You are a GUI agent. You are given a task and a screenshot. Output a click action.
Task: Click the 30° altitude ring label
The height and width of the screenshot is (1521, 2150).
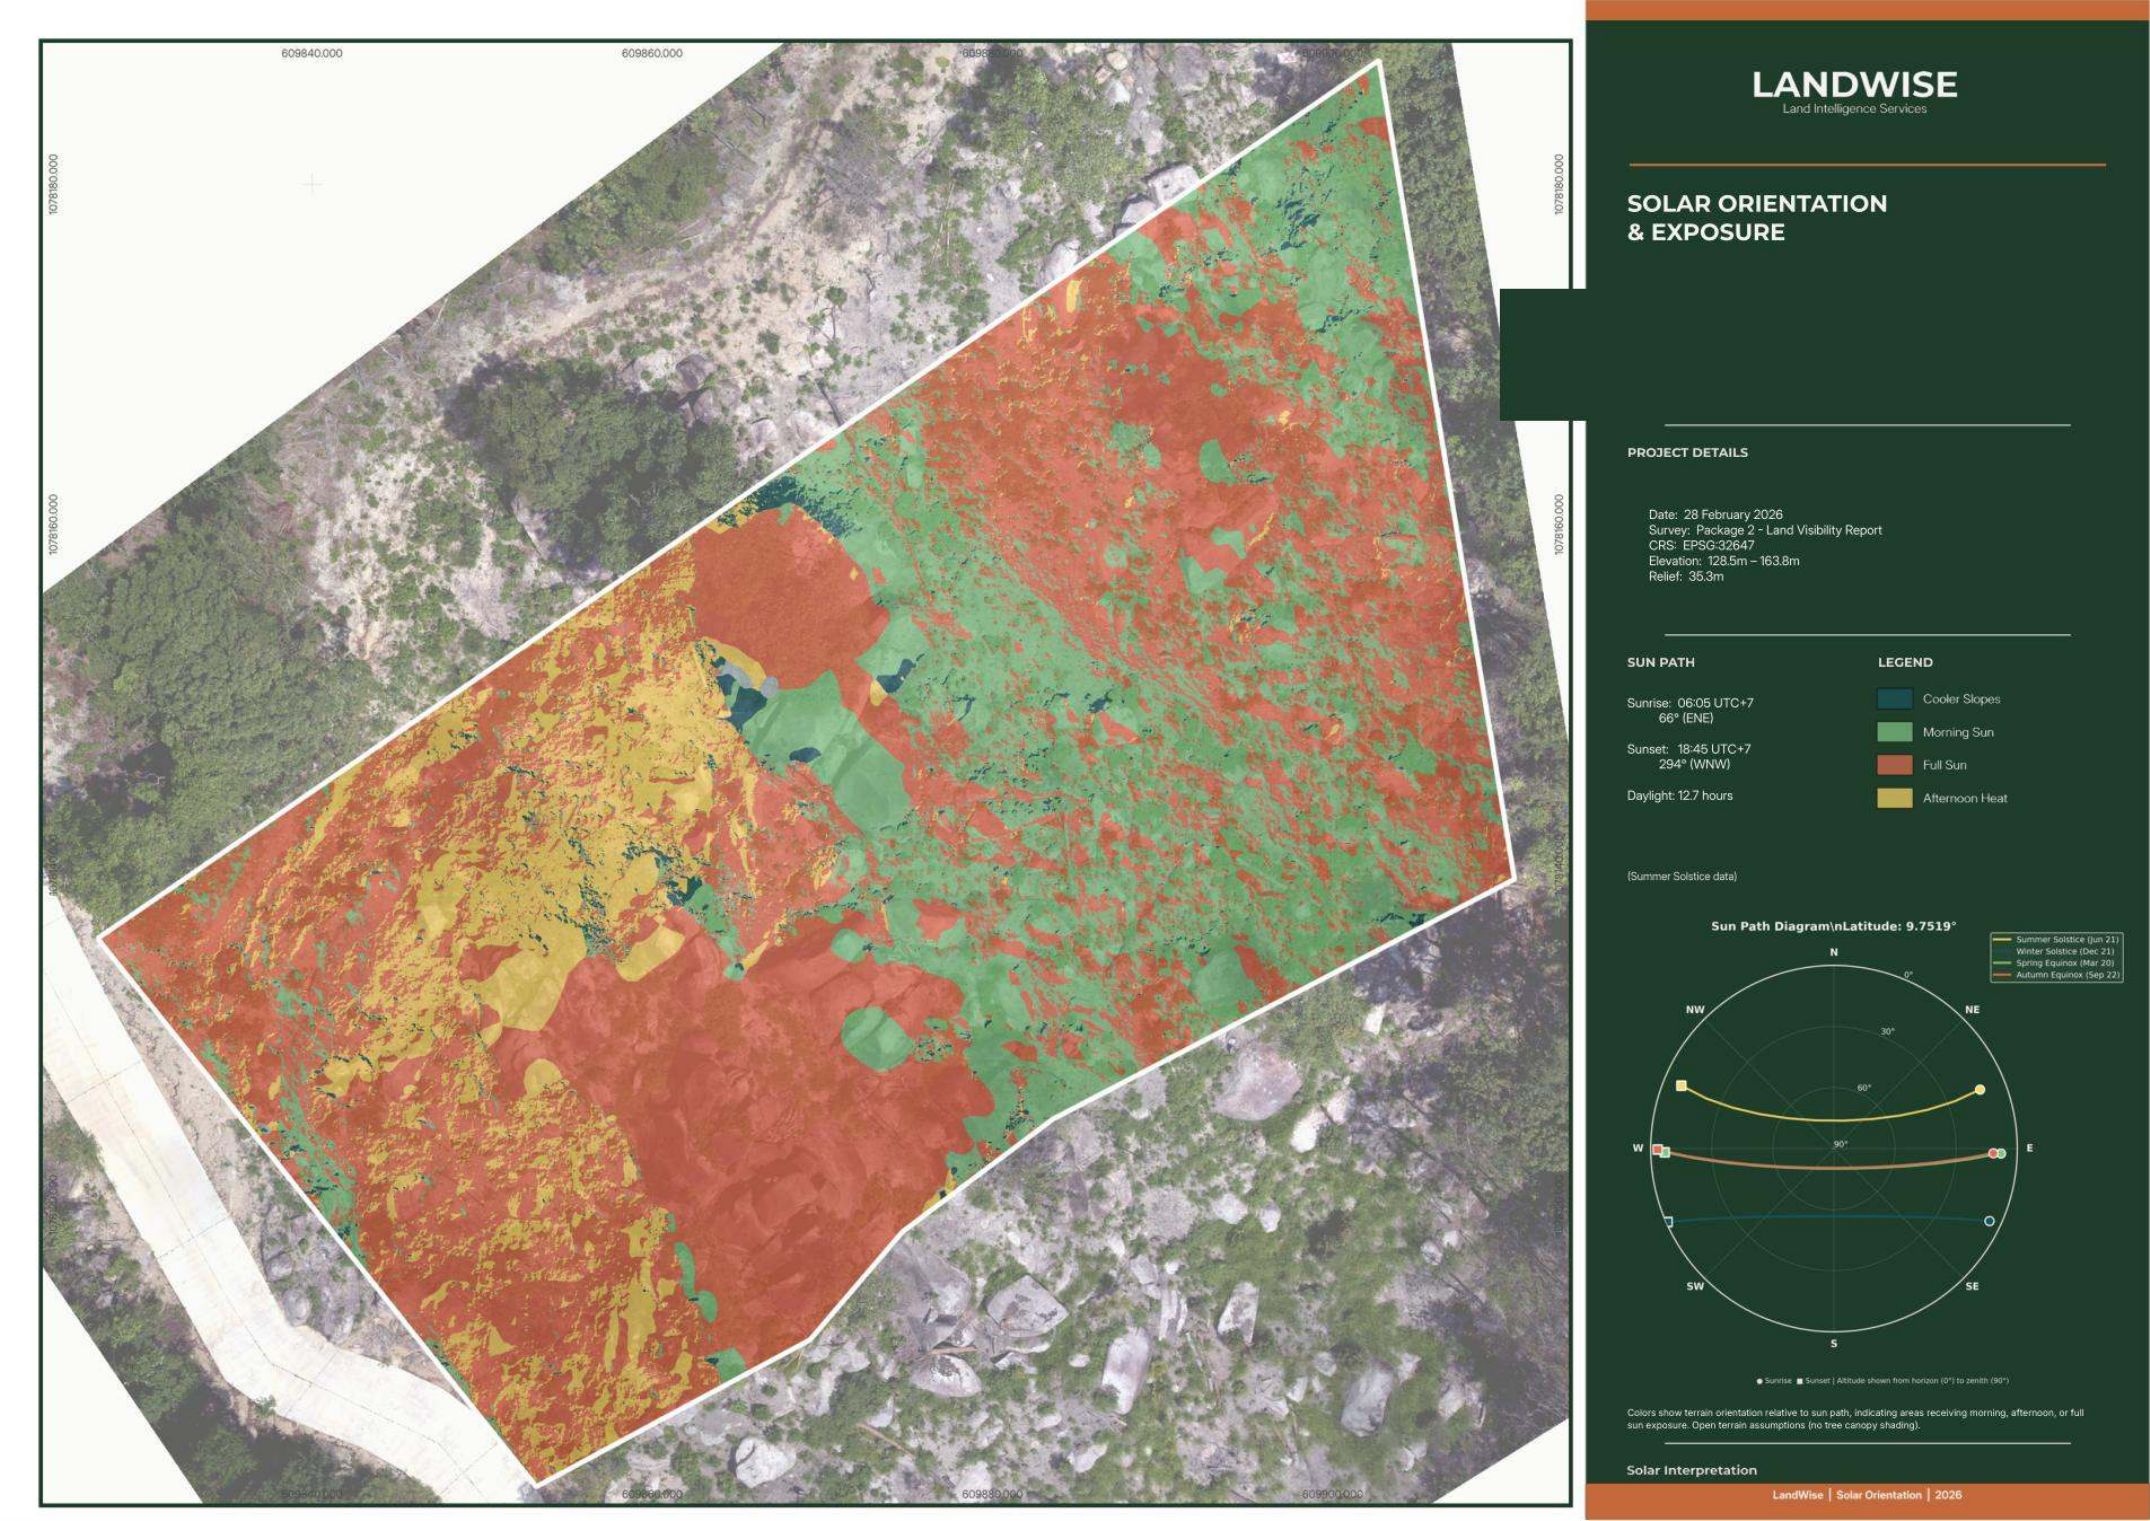coord(1887,1031)
